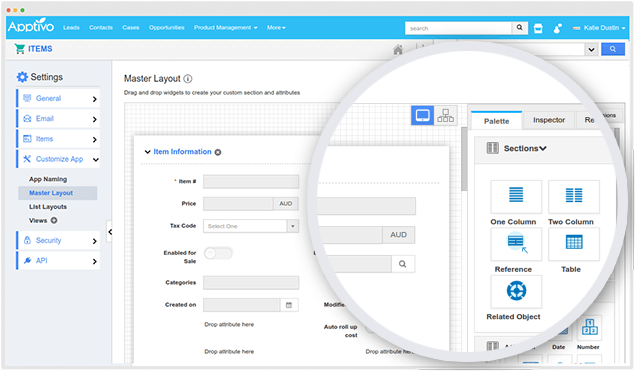635x371 pixels.
Task: Add a new view with plus icon
Action: (x=54, y=220)
